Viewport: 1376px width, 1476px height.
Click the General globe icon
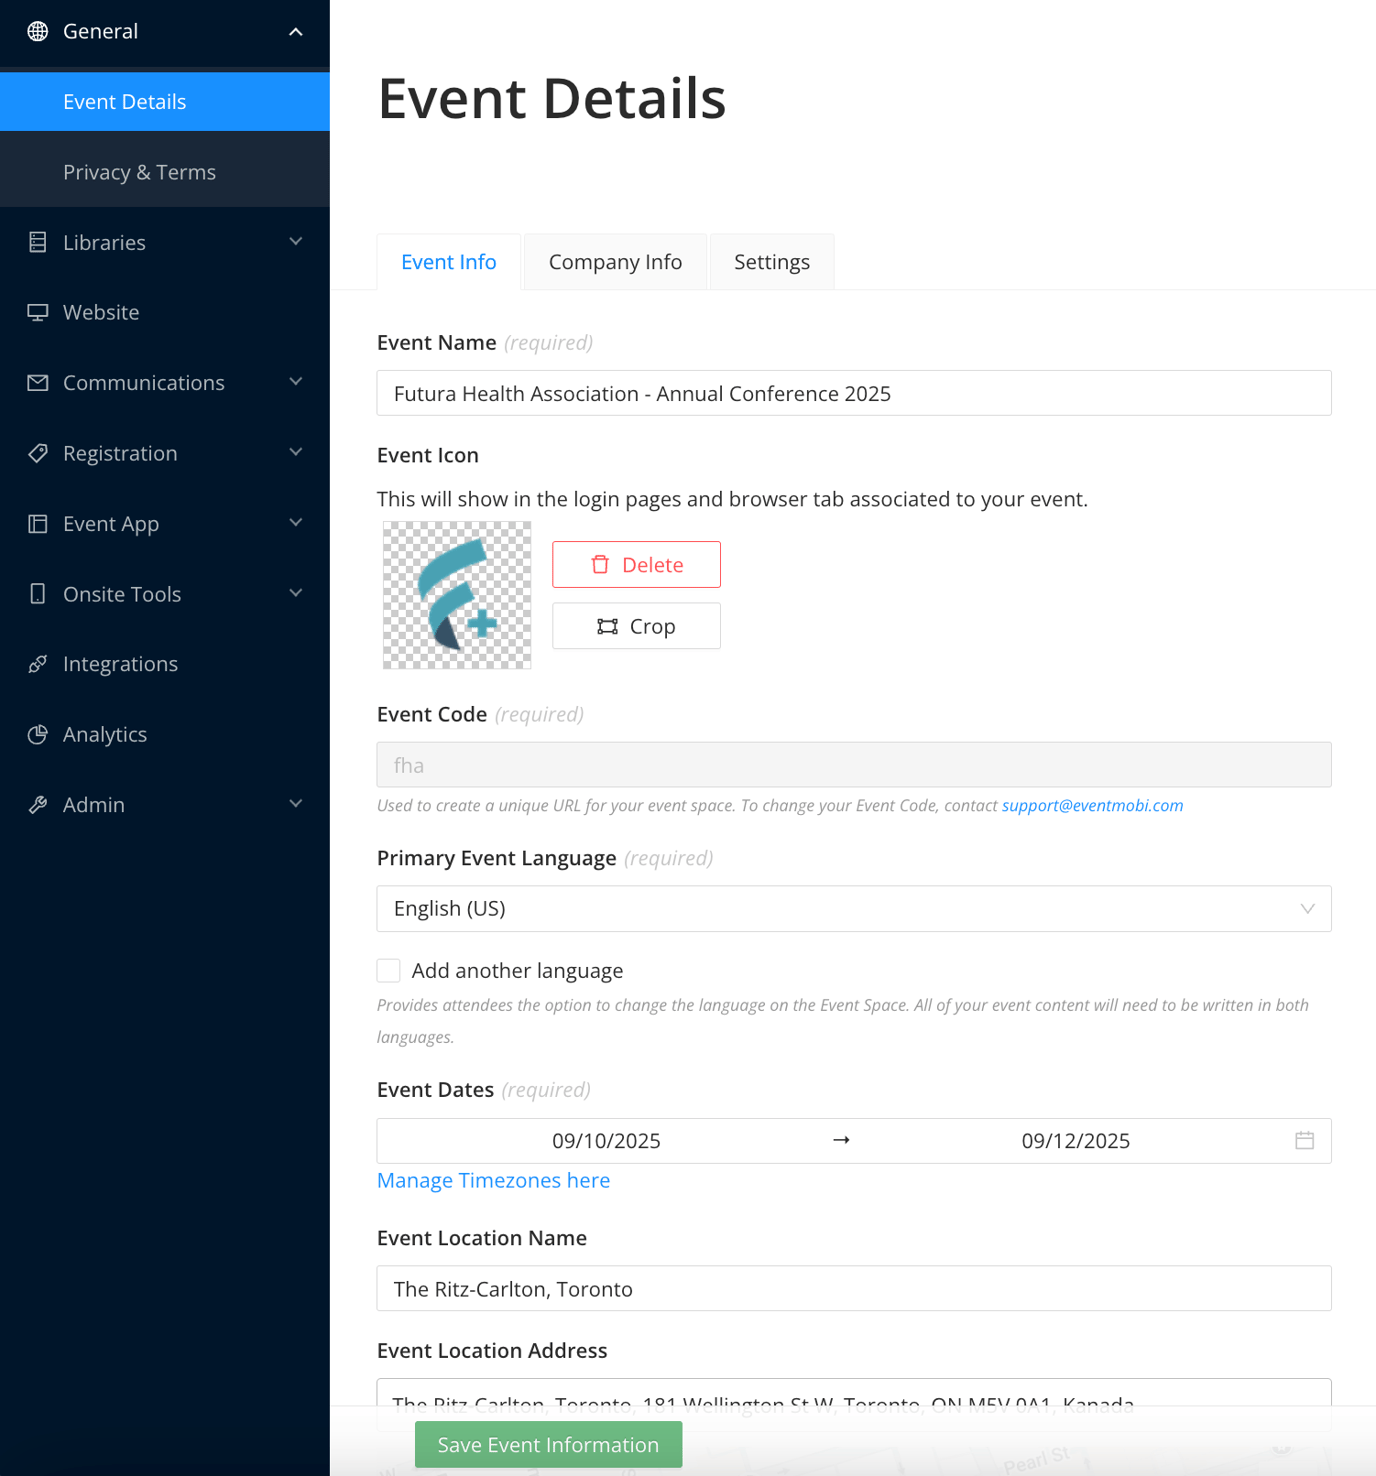(38, 31)
